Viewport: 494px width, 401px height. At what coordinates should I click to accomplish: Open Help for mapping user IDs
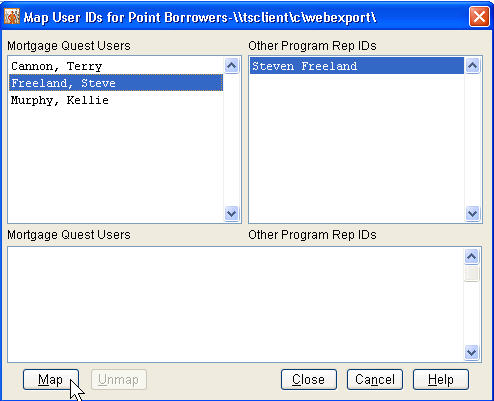click(441, 379)
